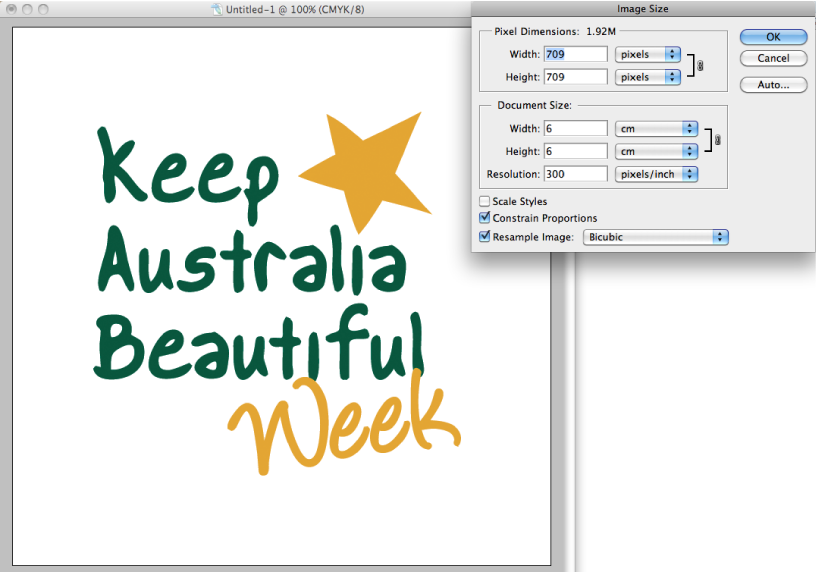The height and width of the screenshot is (572, 816).
Task: Click the 'Image Size' dialog title
Action: pyautogui.click(x=642, y=9)
